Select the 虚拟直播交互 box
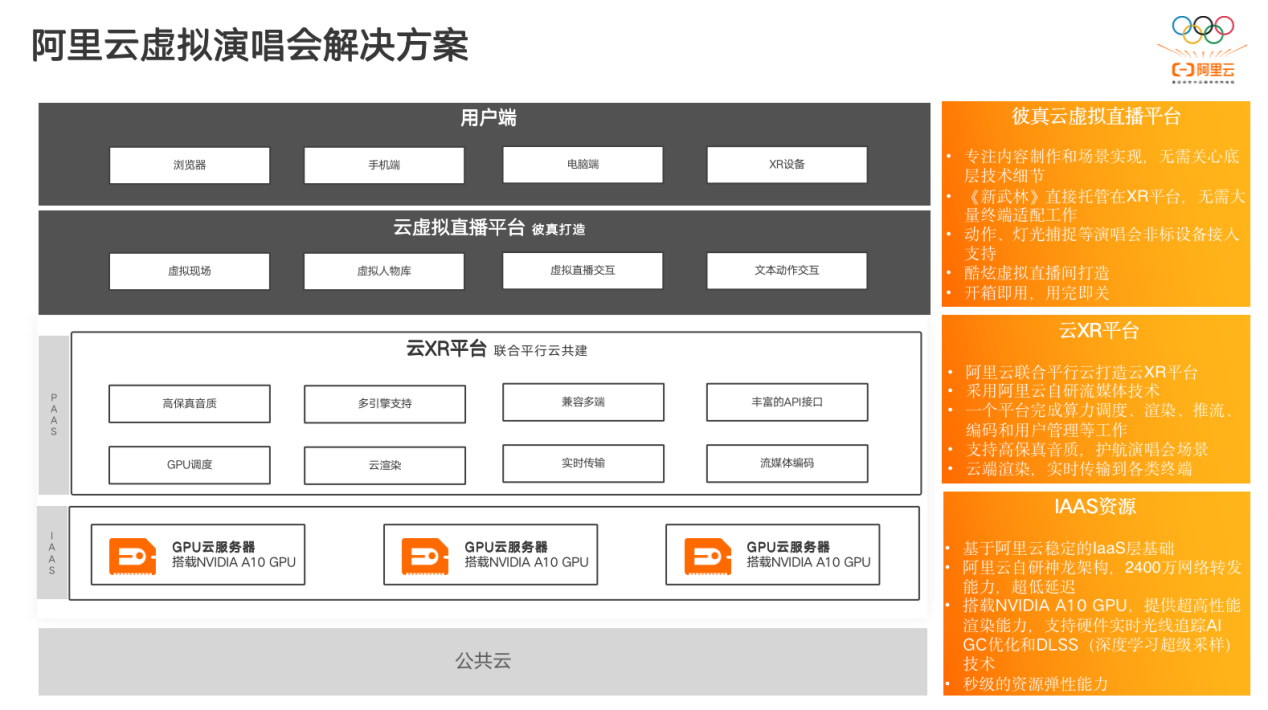The image size is (1268, 710). [582, 270]
